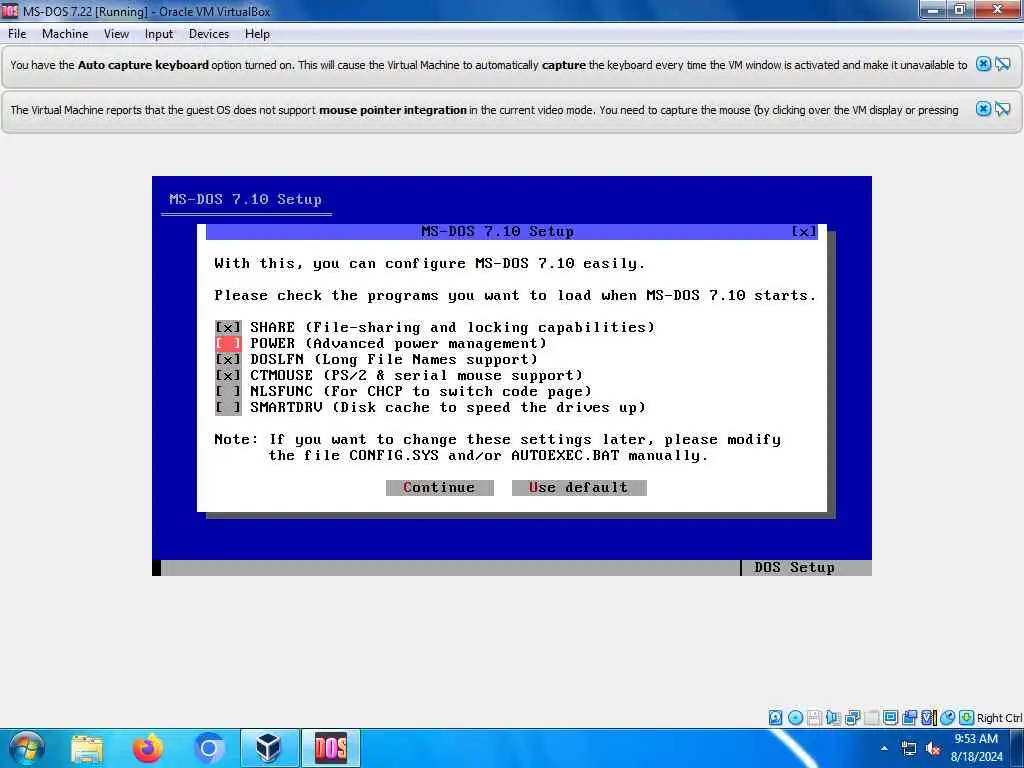Click the Continue button

440,488
